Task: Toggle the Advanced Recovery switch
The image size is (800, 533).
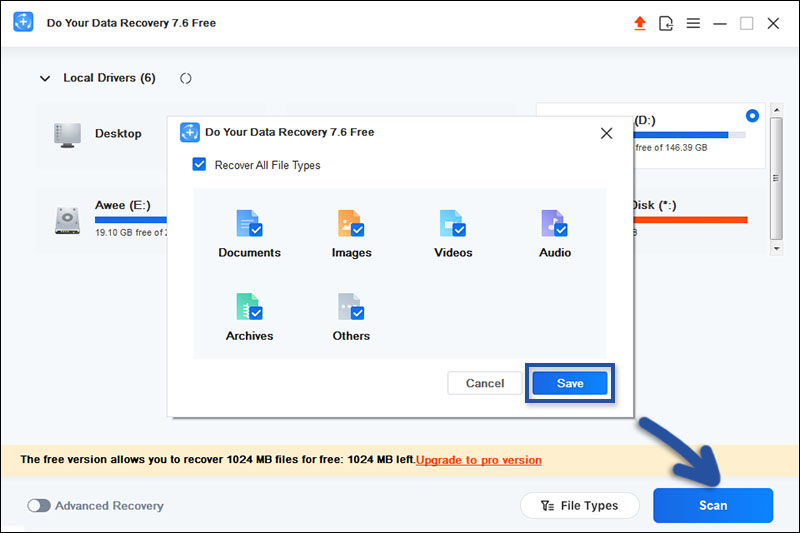Action: tap(39, 506)
